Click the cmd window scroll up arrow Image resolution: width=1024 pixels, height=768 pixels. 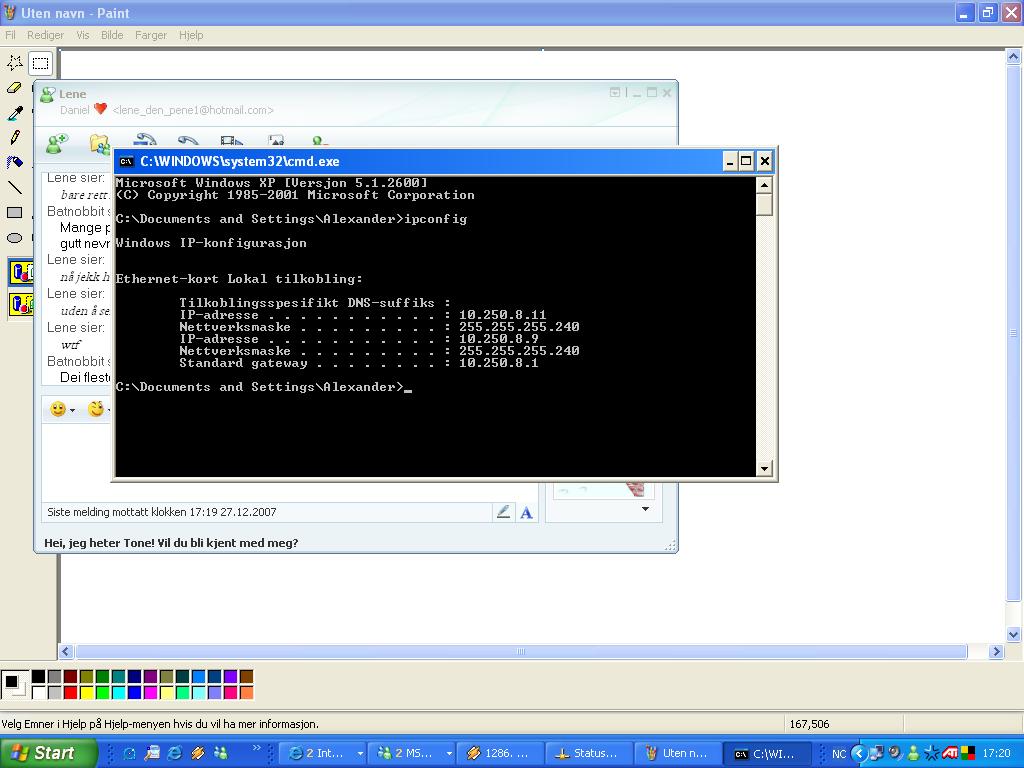(764, 185)
